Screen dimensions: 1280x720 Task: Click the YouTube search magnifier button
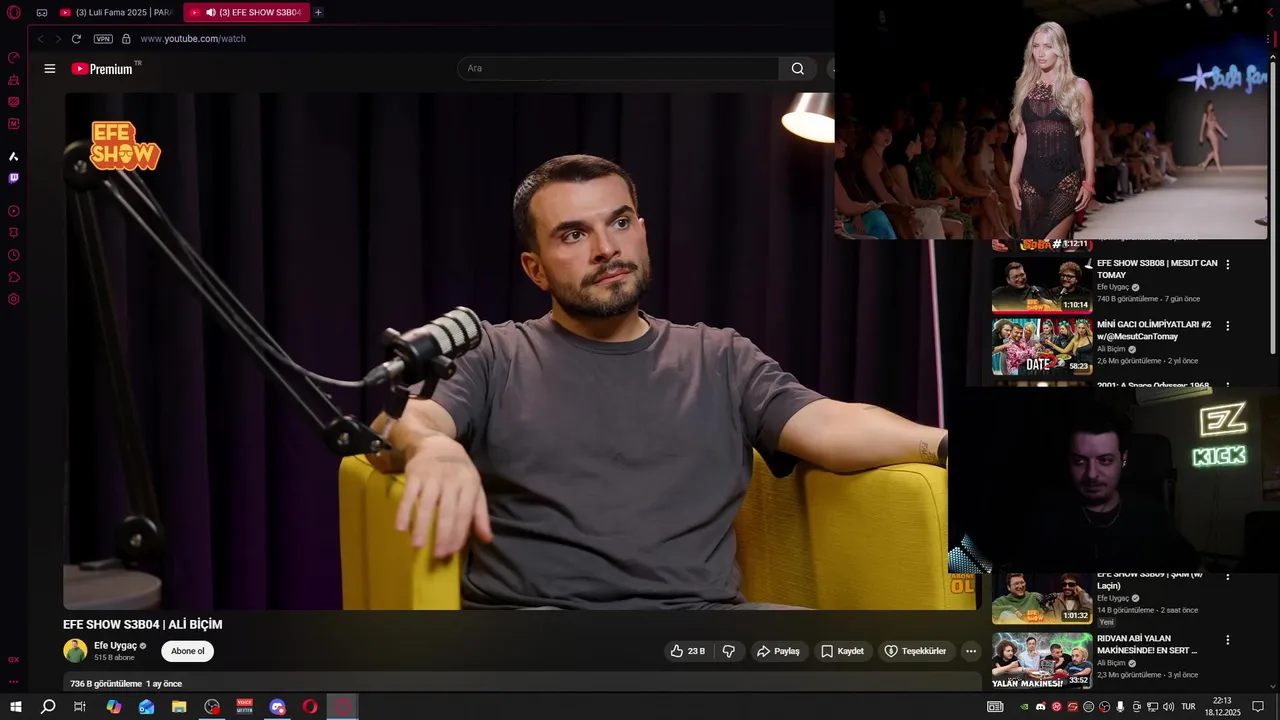click(797, 69)
